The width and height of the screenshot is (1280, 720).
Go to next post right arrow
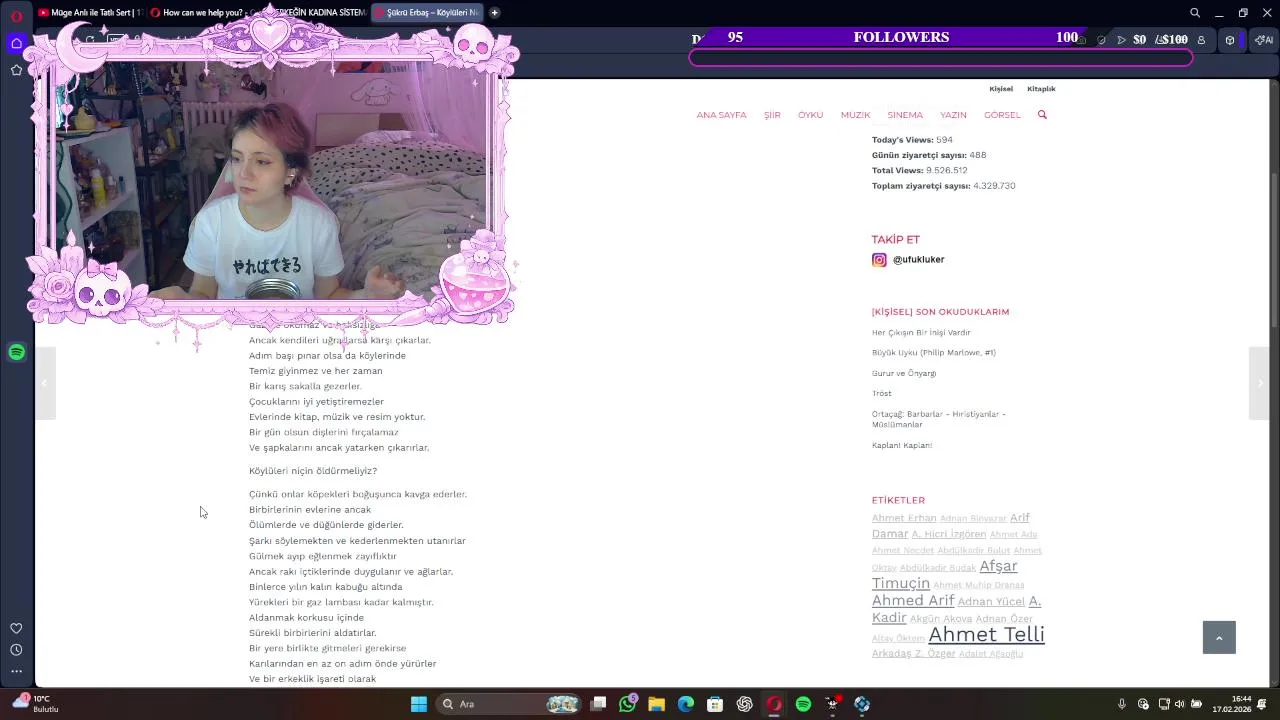[x=1259, y=383]
